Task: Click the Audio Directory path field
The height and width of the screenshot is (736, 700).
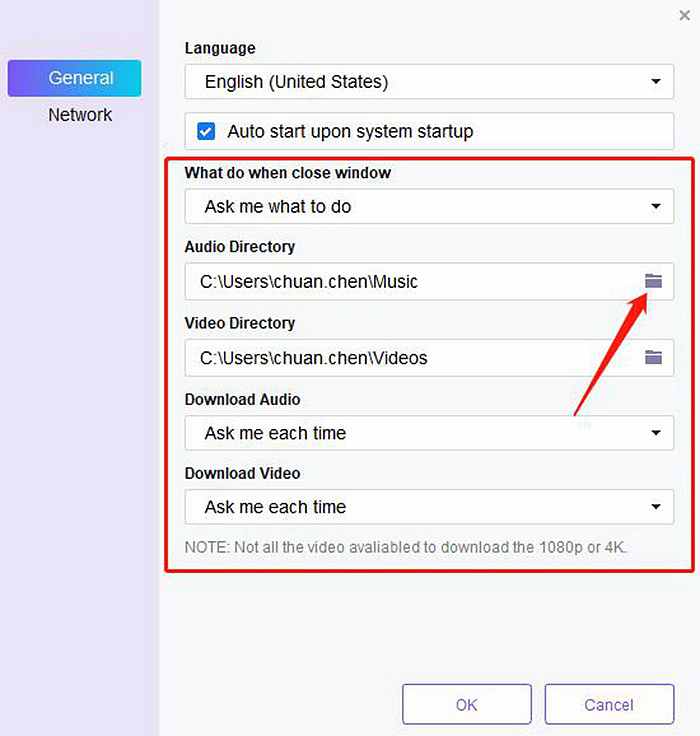Action: [x=413, y=282]
